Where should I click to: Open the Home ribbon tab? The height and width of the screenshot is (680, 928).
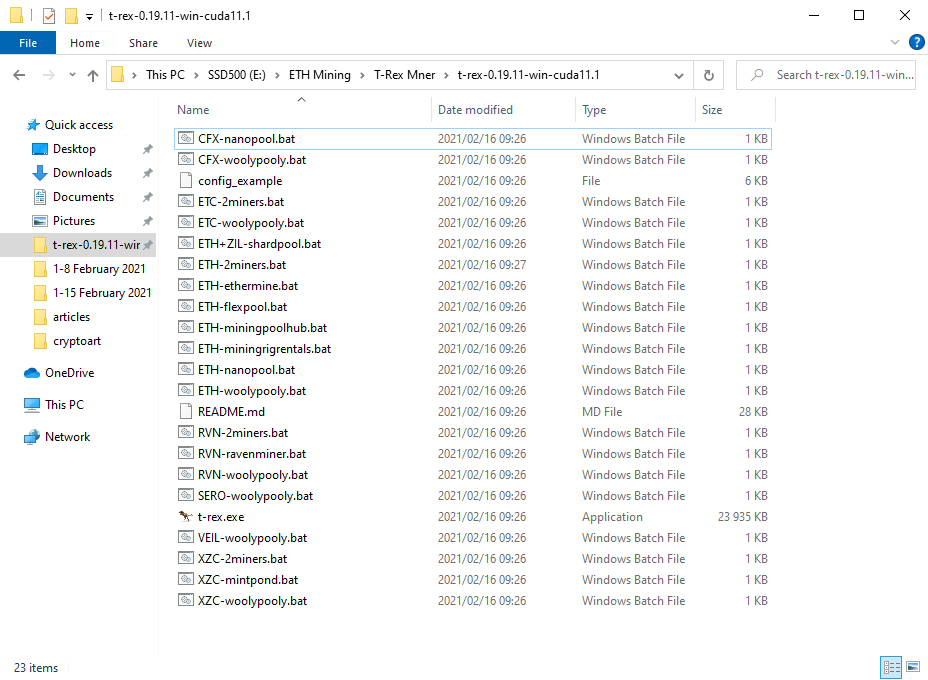click(85, 43)
